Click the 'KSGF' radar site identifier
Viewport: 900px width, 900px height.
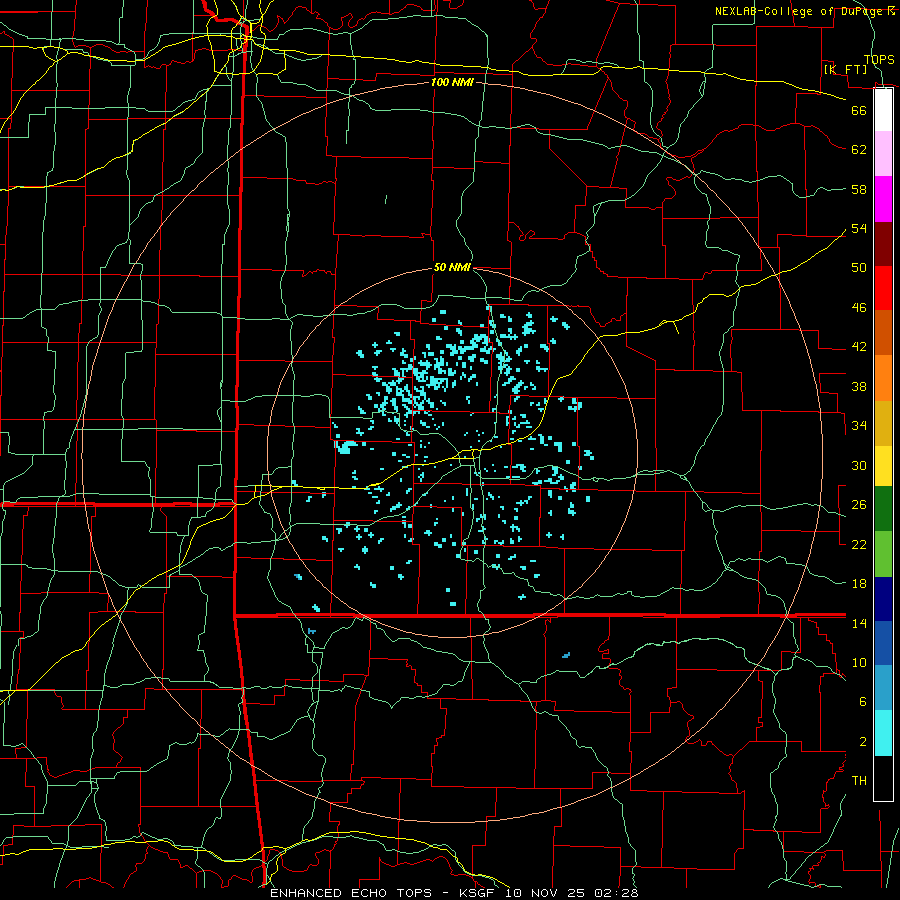[x=476, y=893]
